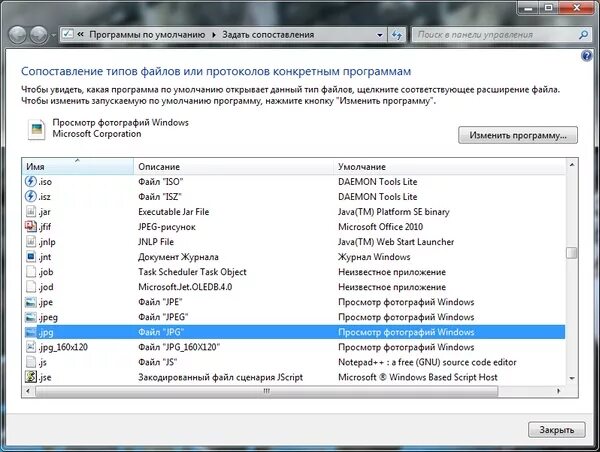This screenshot has height=452, width=600.
Task: Click the .jnlp file icon
Action: click(31, 242)
